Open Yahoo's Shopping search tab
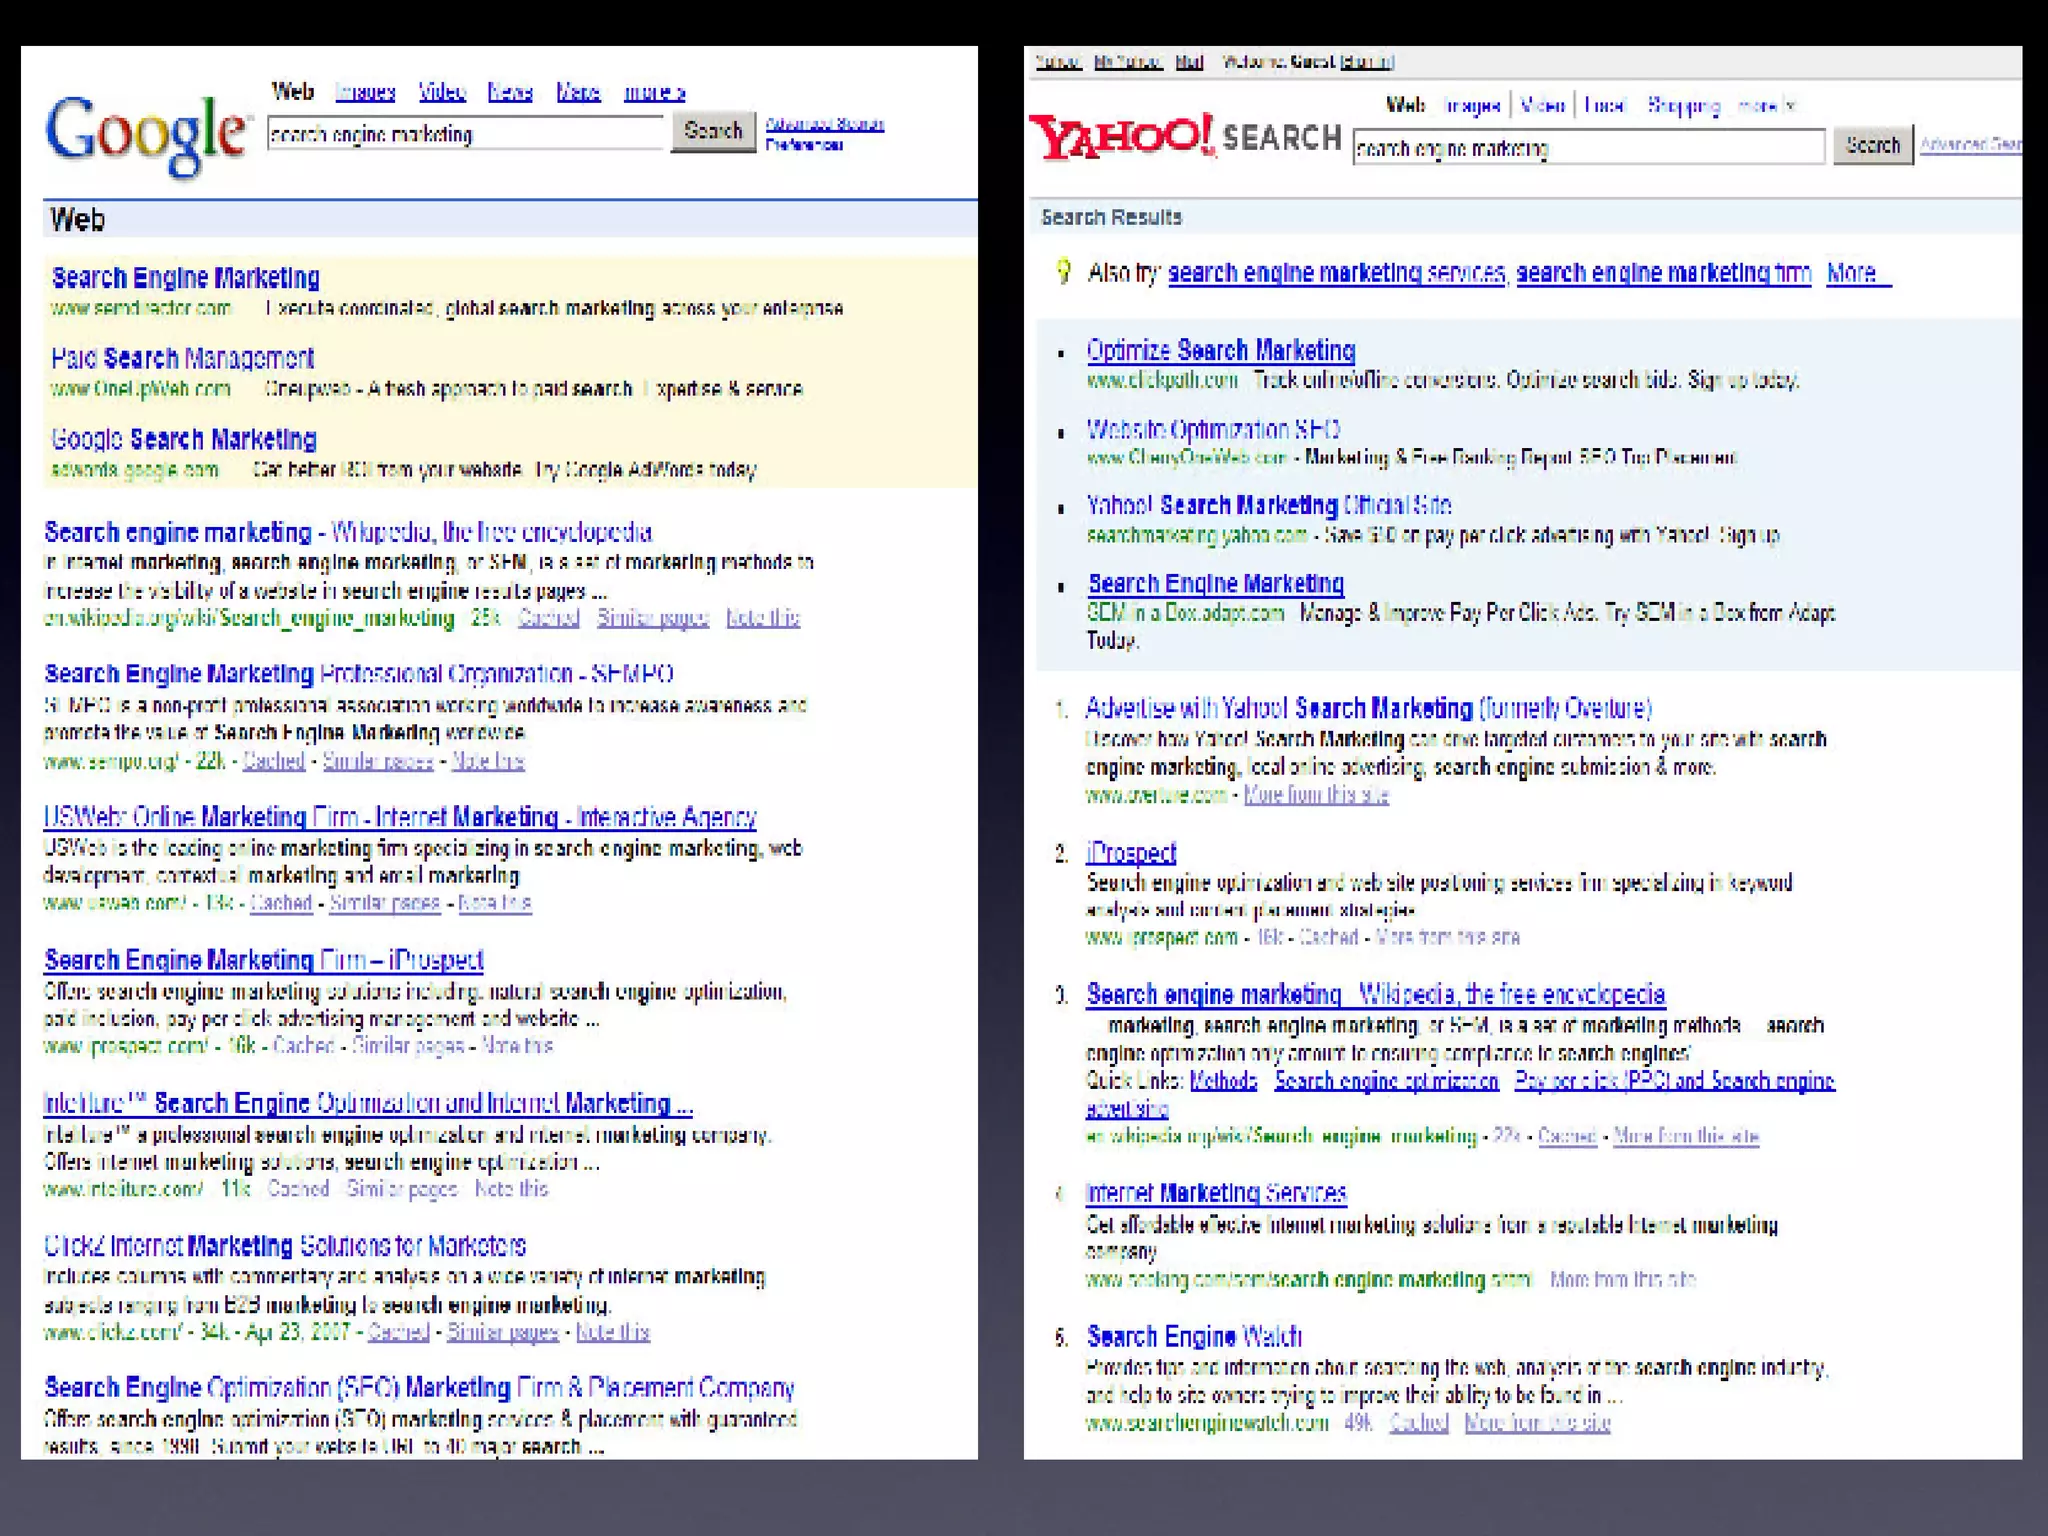 coord(1683,106)
